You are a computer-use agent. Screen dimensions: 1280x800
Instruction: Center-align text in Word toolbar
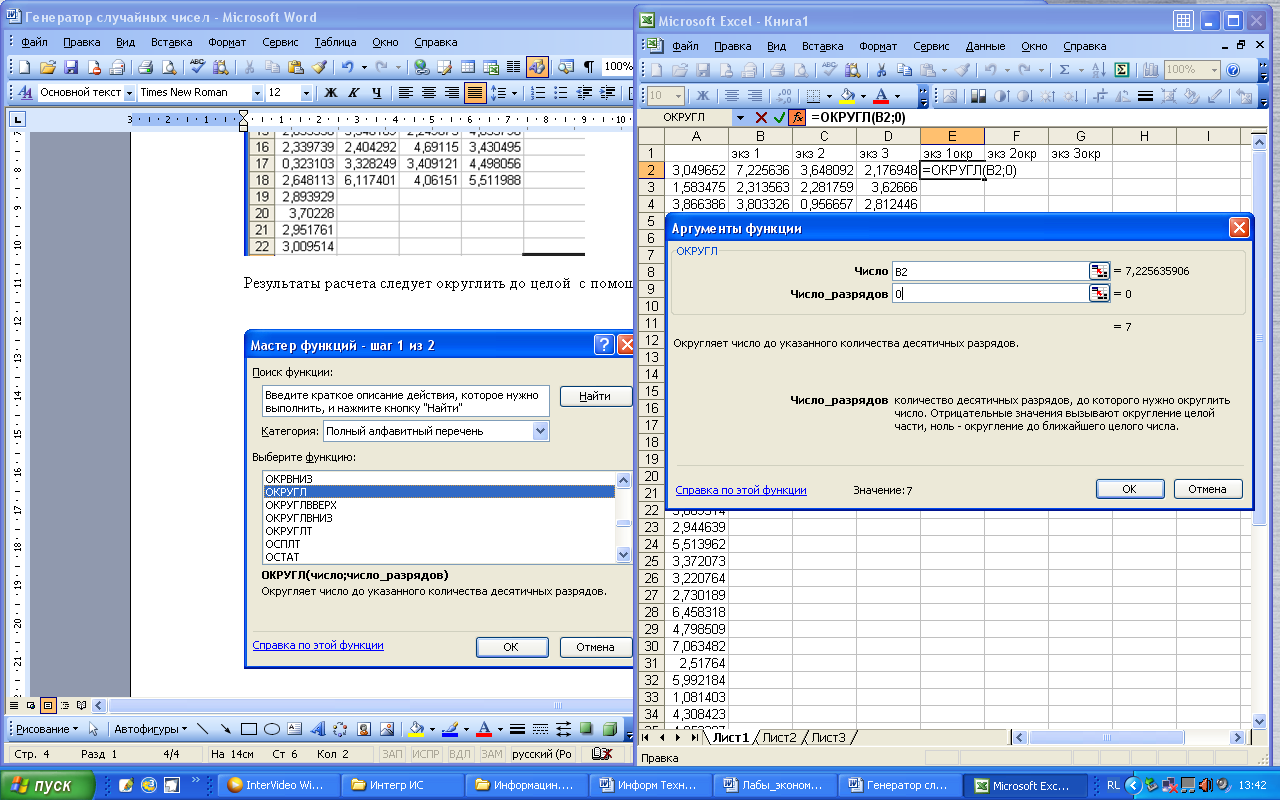click(428, 93)
